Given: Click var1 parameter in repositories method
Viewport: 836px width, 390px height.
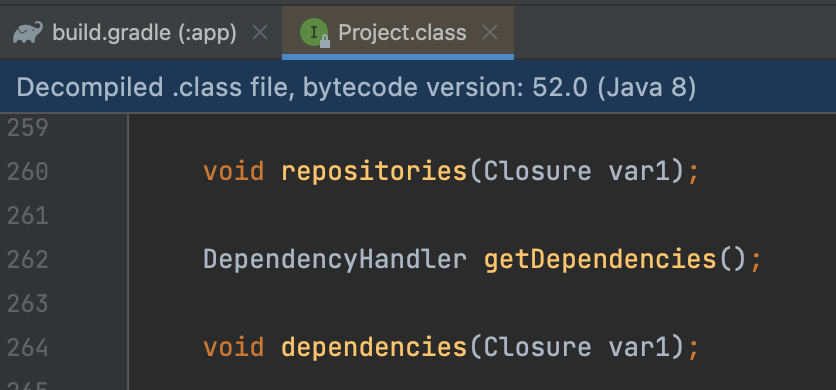Looking at the screenshot, I should pos(639,172).
